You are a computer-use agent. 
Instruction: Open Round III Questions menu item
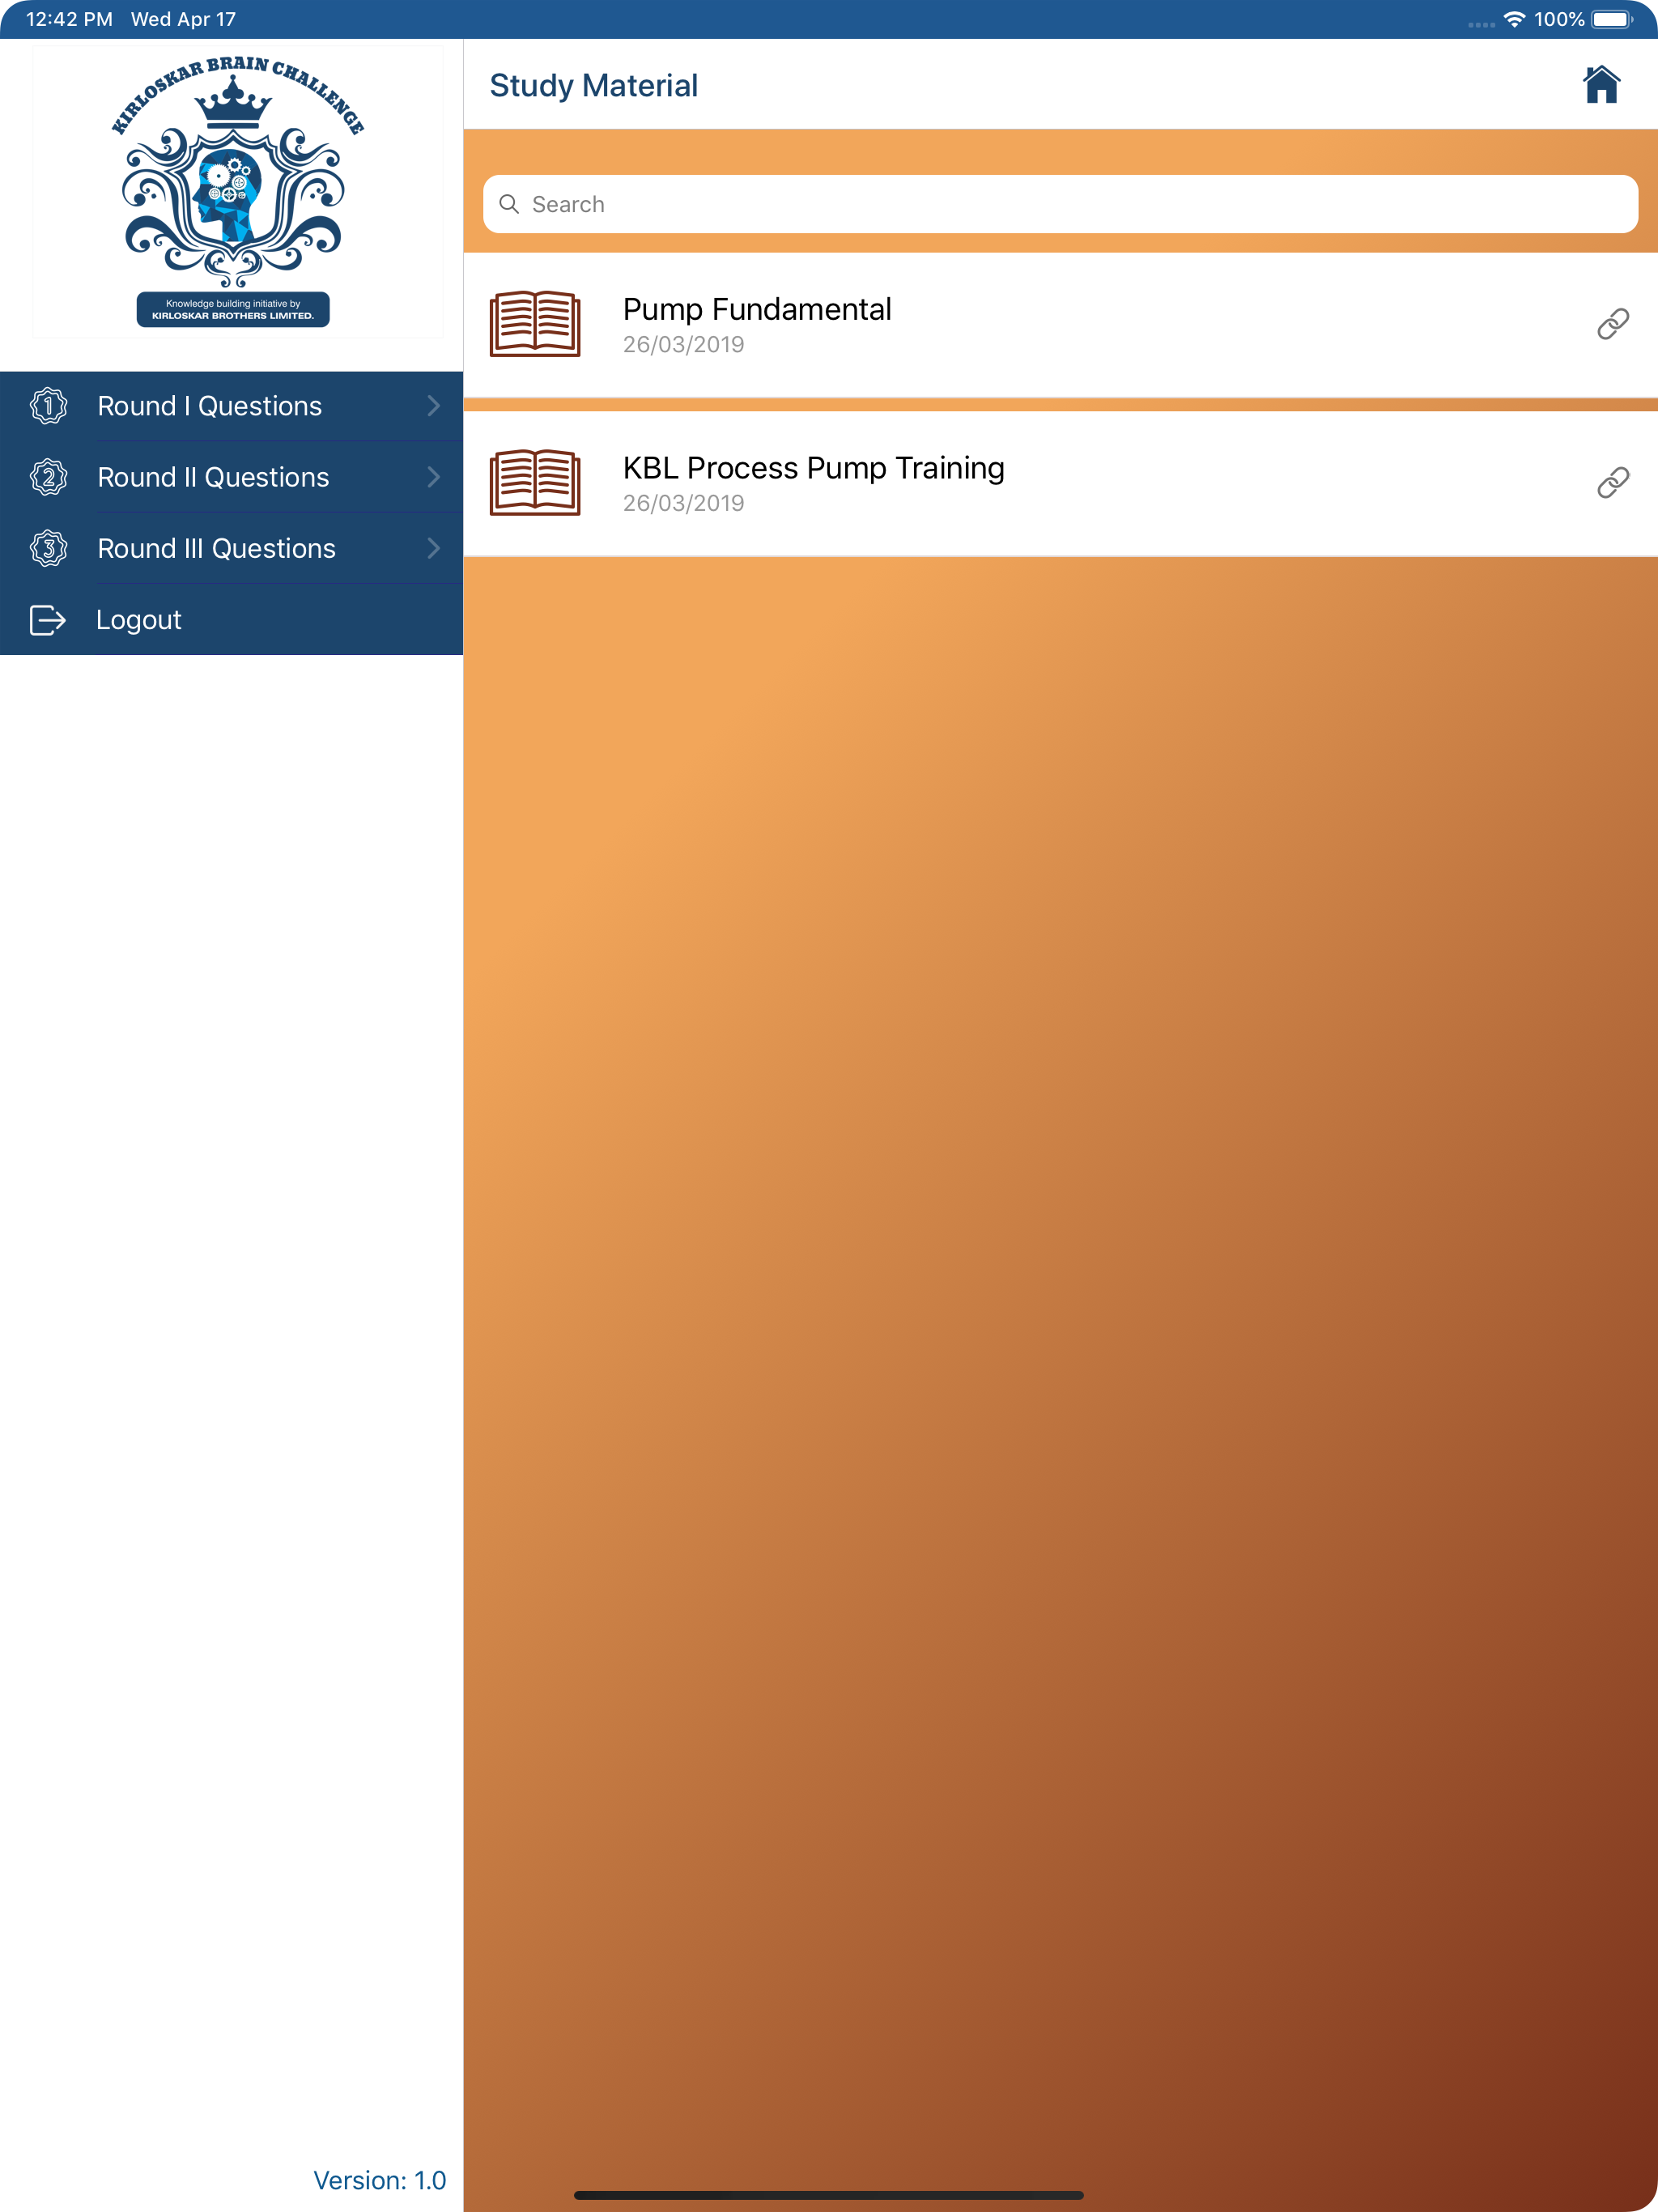(x=231, y=548)
